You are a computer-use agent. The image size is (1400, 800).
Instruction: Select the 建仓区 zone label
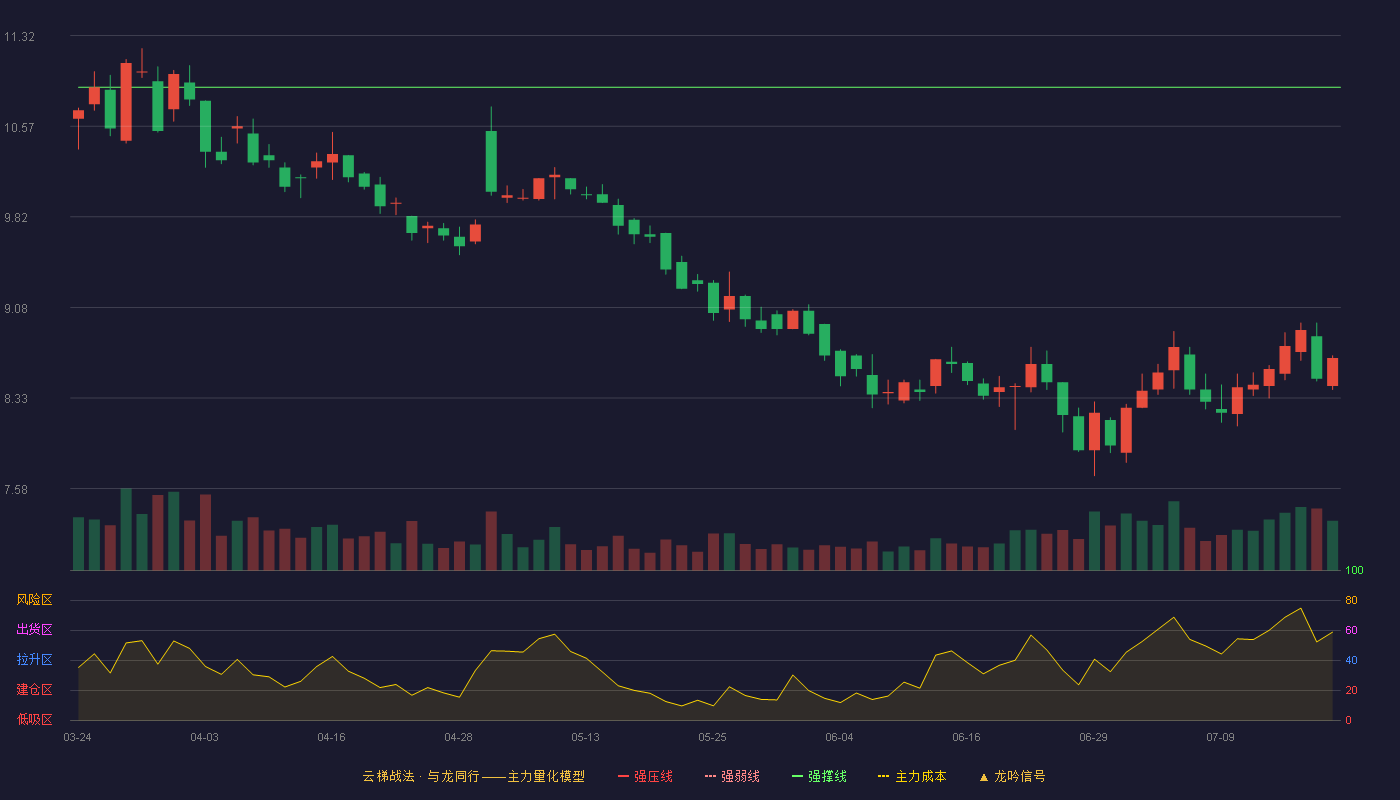pos(35,690)
